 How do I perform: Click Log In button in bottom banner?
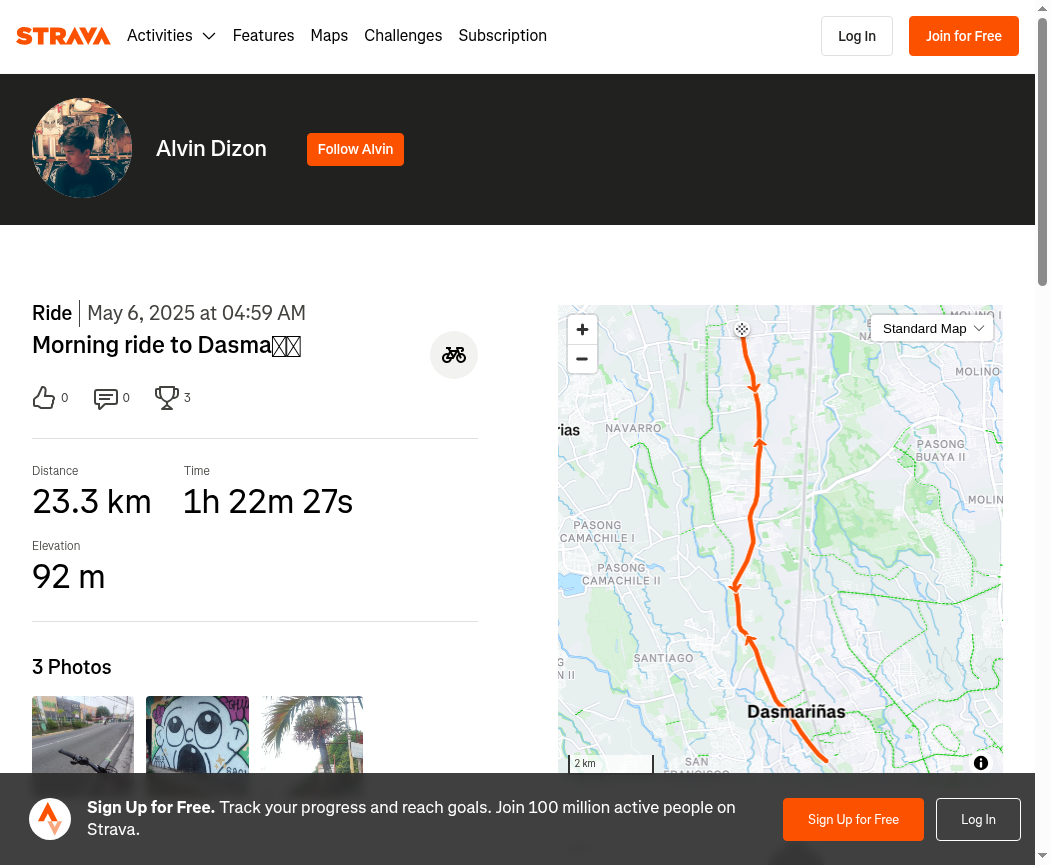tap(978, 819)
